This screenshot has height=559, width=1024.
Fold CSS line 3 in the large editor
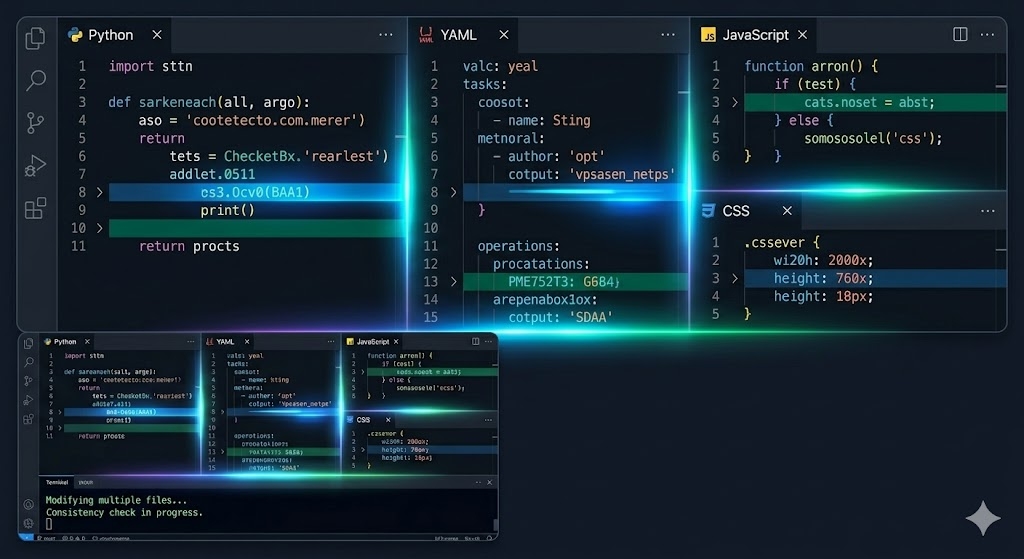point(735,278)
